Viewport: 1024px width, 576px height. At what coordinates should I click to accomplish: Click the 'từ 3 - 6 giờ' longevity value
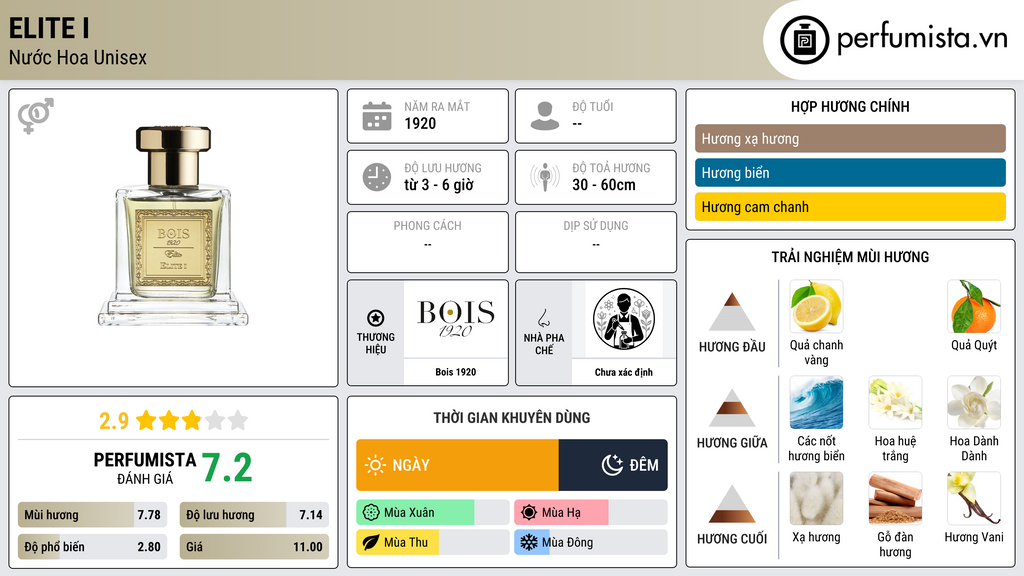click(439, 185)
